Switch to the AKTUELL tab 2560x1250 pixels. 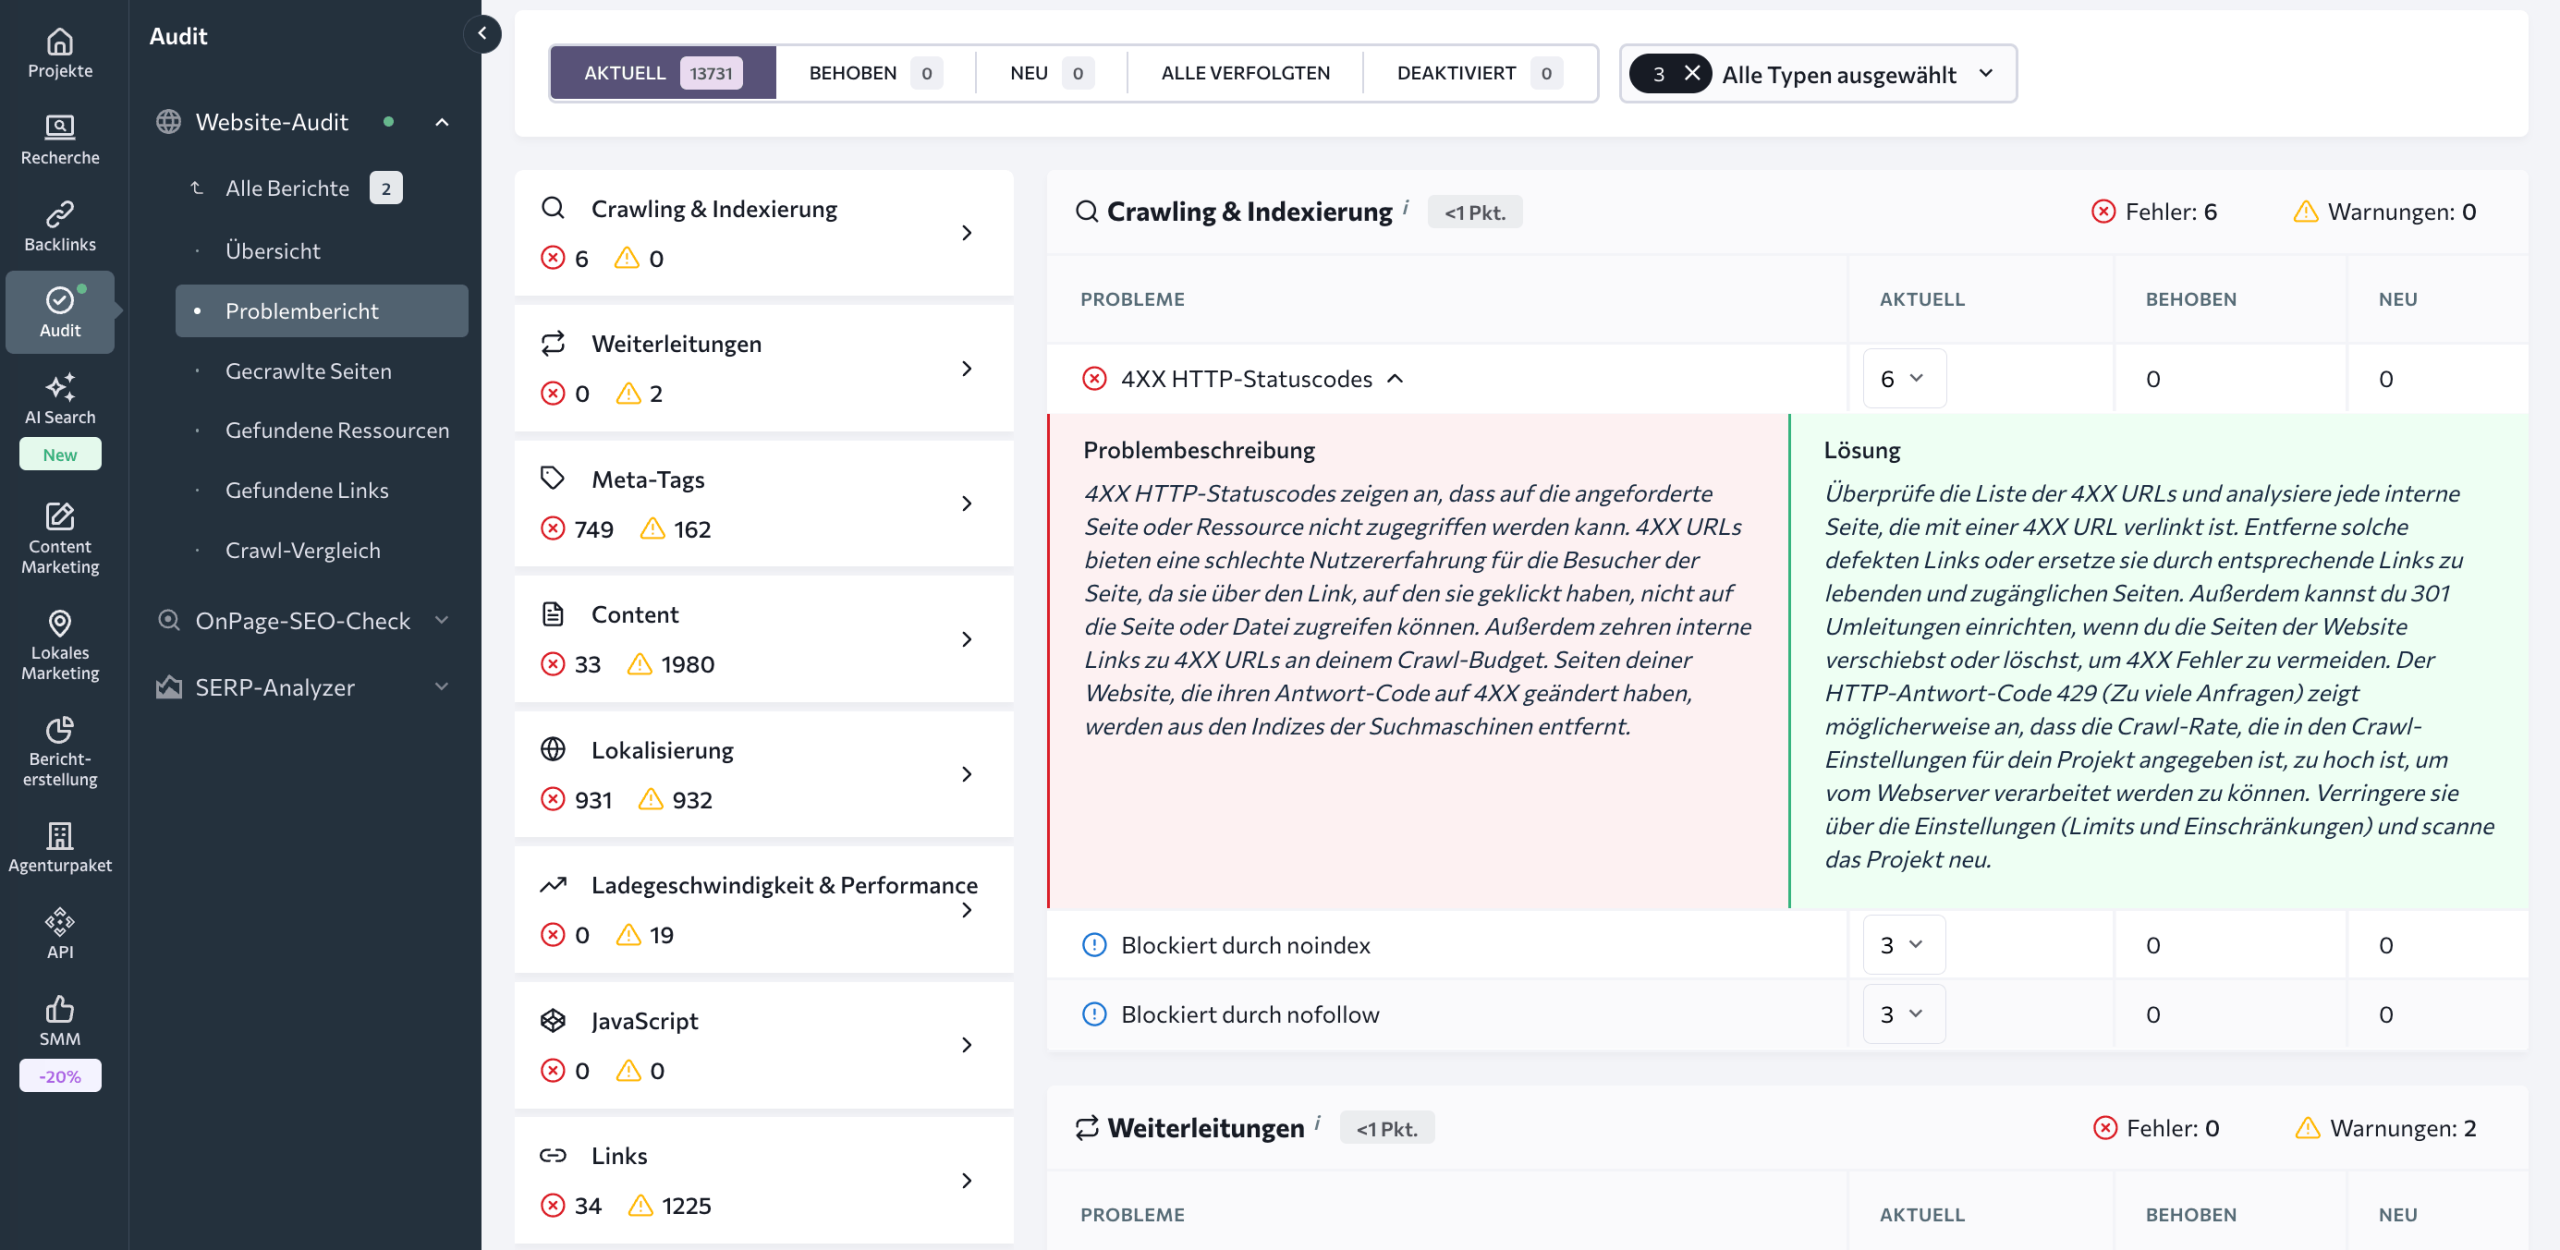[663, 73]
